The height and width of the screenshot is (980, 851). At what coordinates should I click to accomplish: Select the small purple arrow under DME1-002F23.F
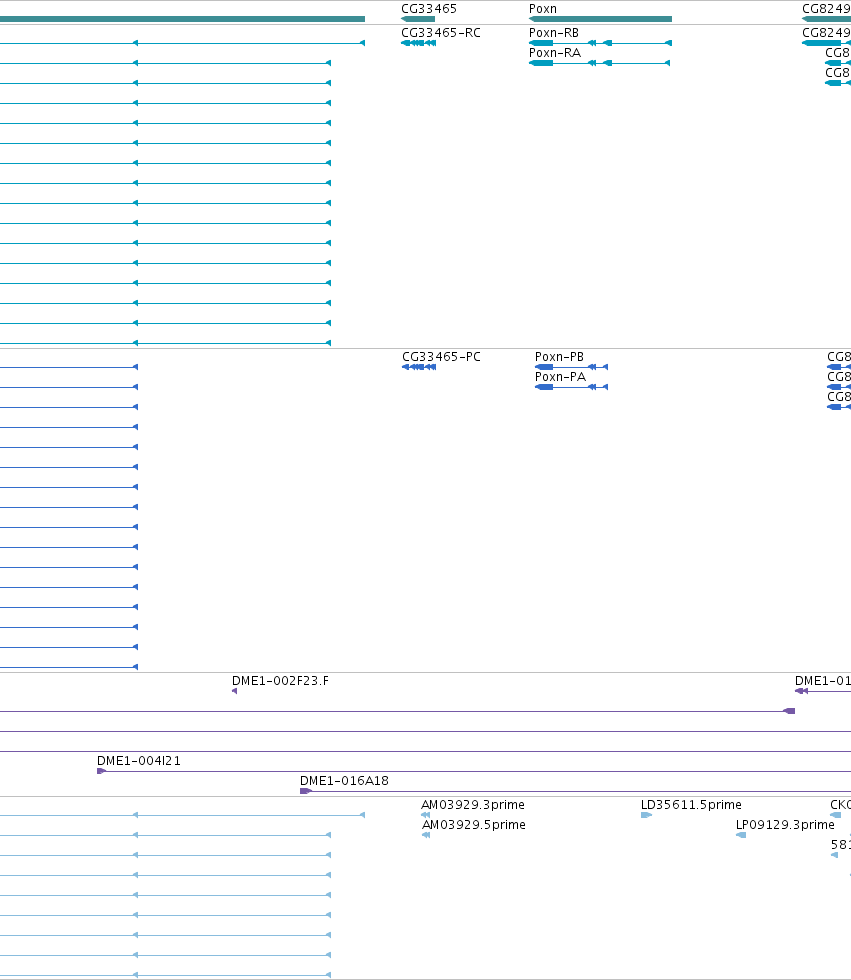[x=234, y=691]
